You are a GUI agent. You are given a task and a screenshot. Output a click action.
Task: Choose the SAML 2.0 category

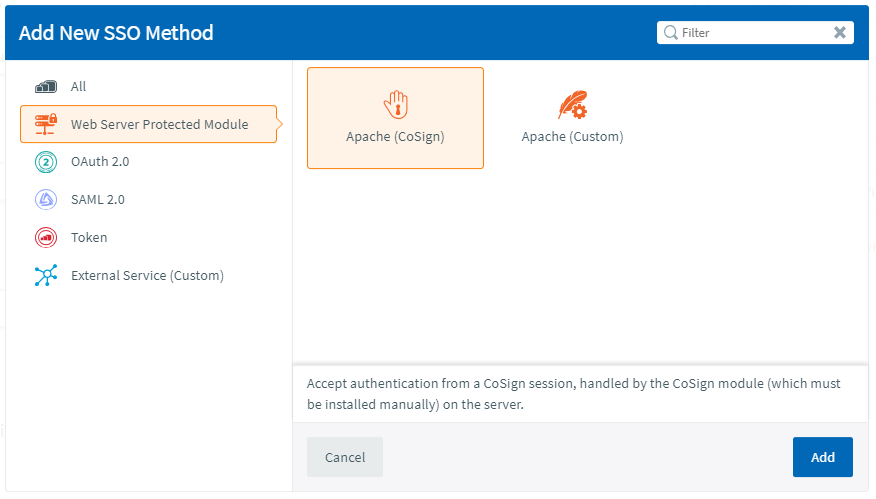click(x=98, y=200)
